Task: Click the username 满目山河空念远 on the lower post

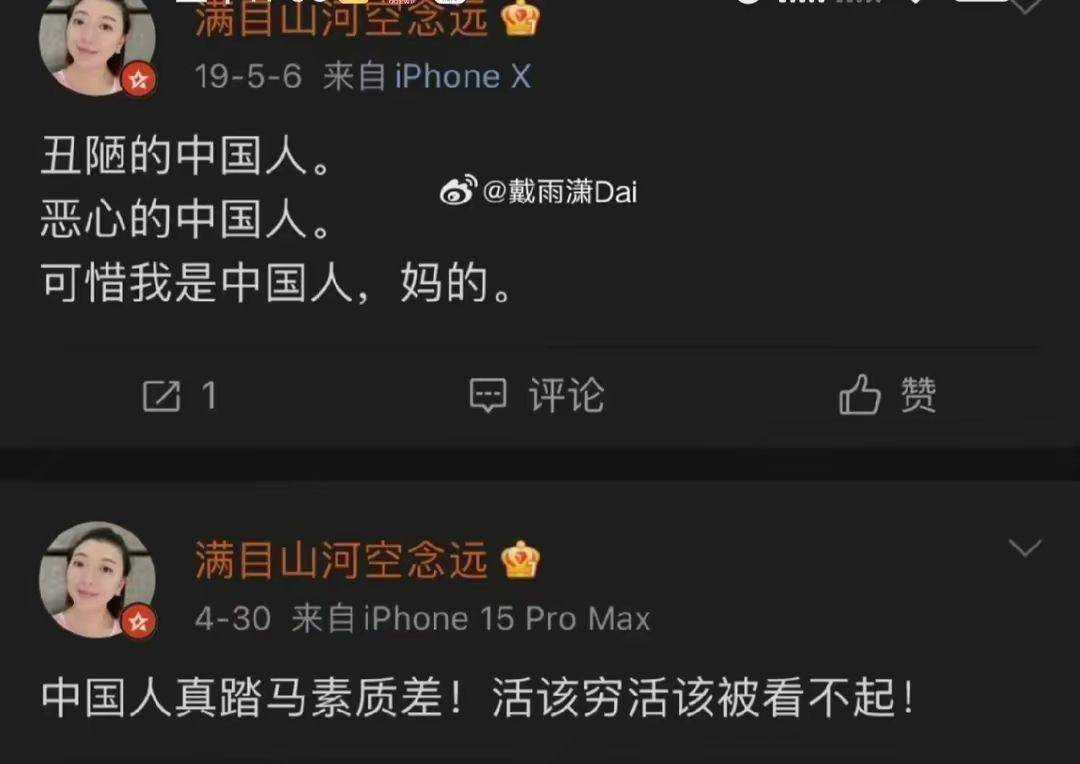Action: (x=342, y=560)
